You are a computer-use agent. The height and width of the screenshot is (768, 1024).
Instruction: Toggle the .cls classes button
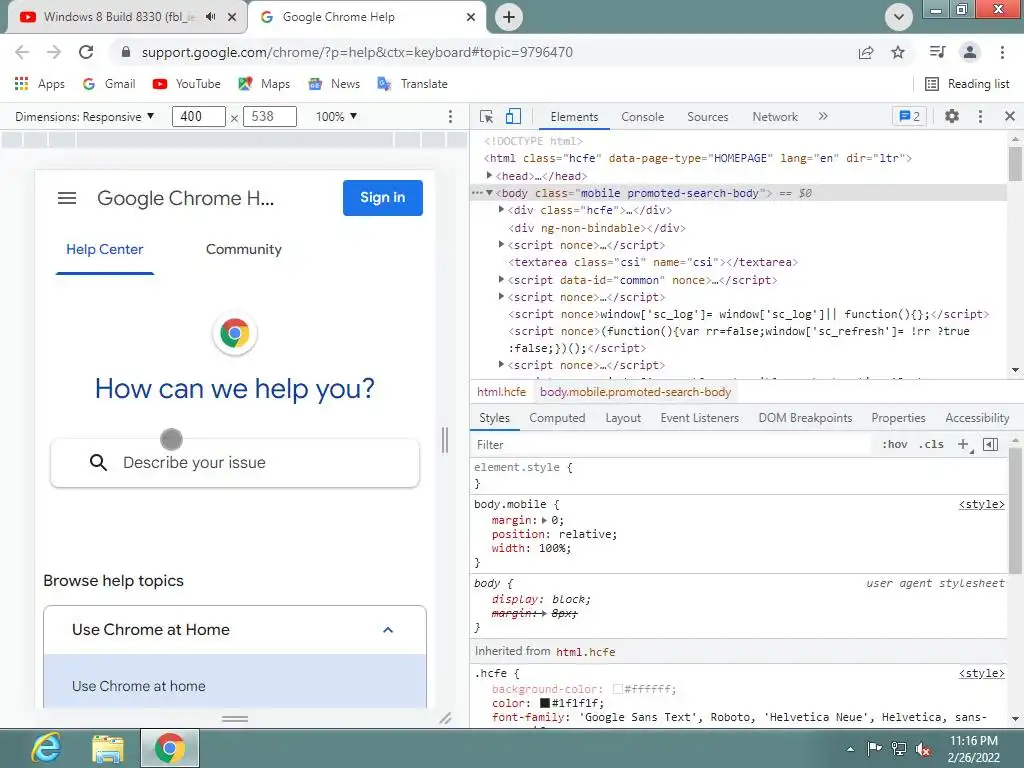point(931,444)
